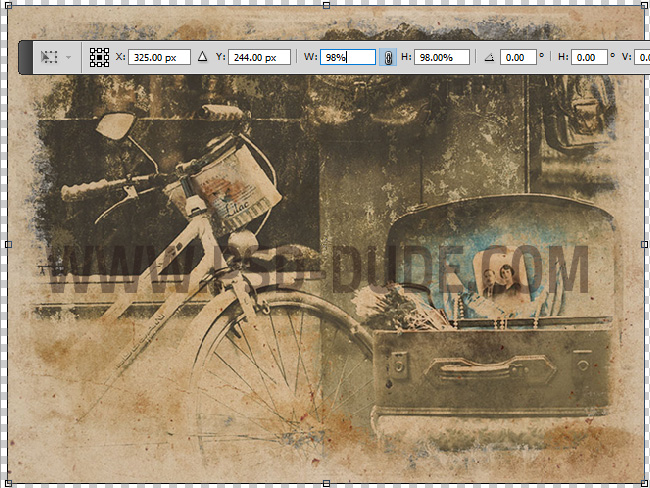Grab the top-center transform handle
This screenshot has width=650, height=488.
[326, 5]
